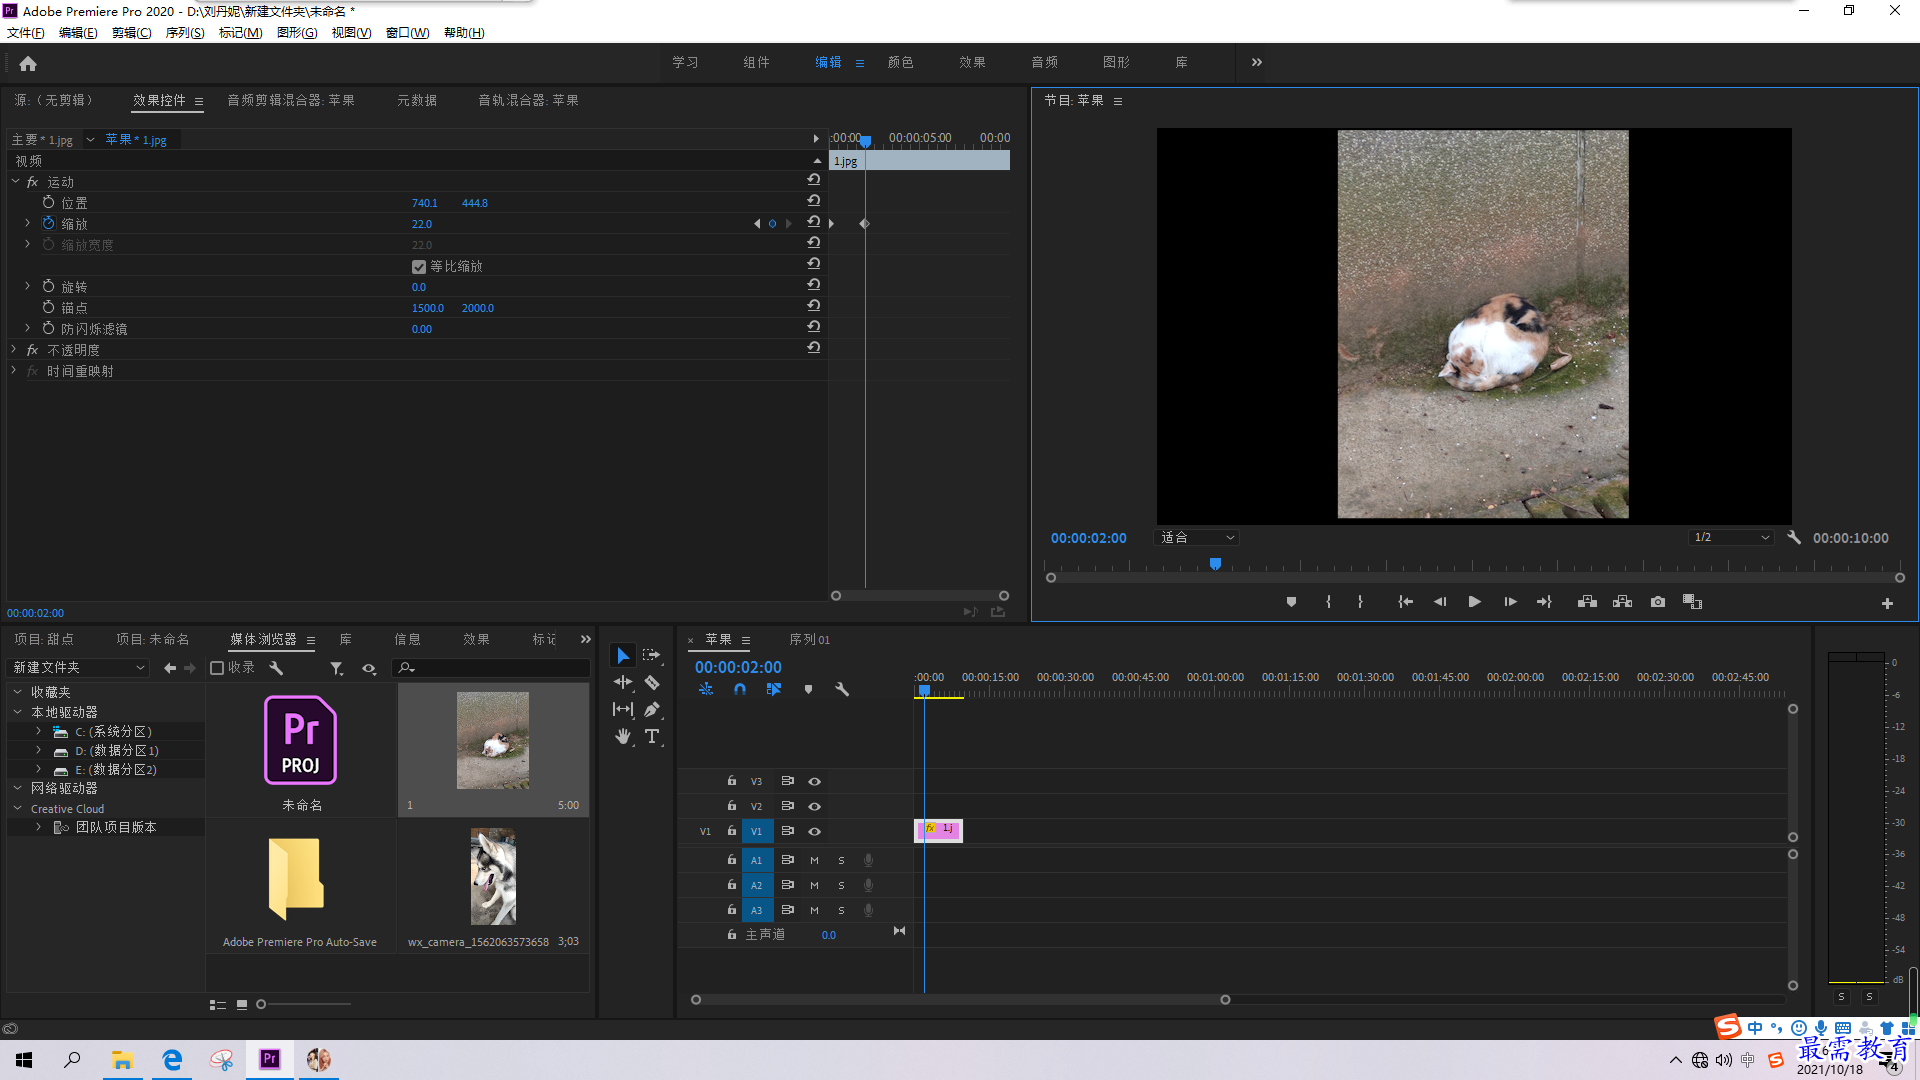
Task: Select the Slip tool
Action: (623, 709)
